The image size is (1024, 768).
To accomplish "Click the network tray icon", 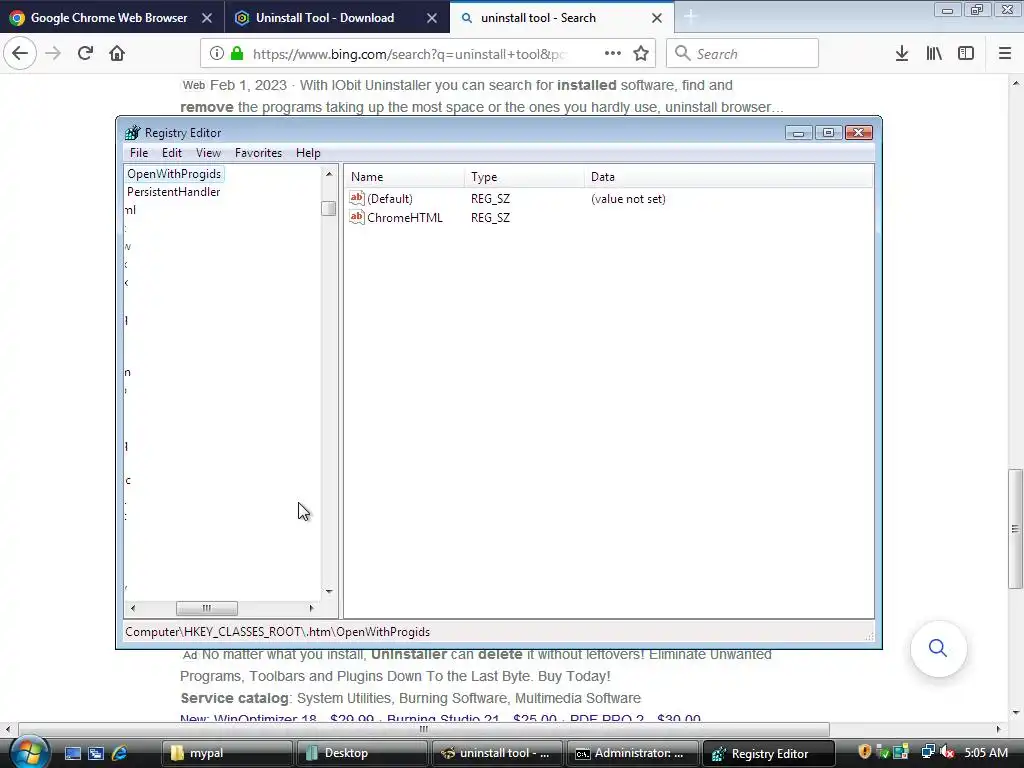I will click(x=927, y=752).
